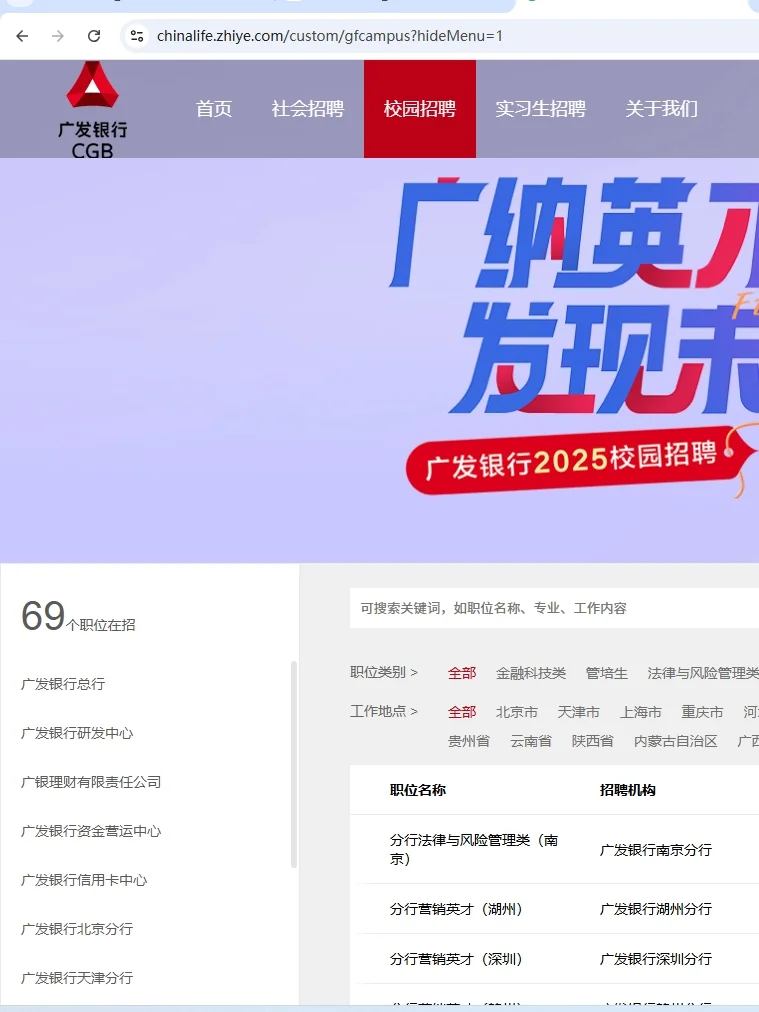The height and width of the screenshot is (1012, 759).
Task: Select 广发银行研发中心 in the sidebar
Action: click(x=77, y=733)
